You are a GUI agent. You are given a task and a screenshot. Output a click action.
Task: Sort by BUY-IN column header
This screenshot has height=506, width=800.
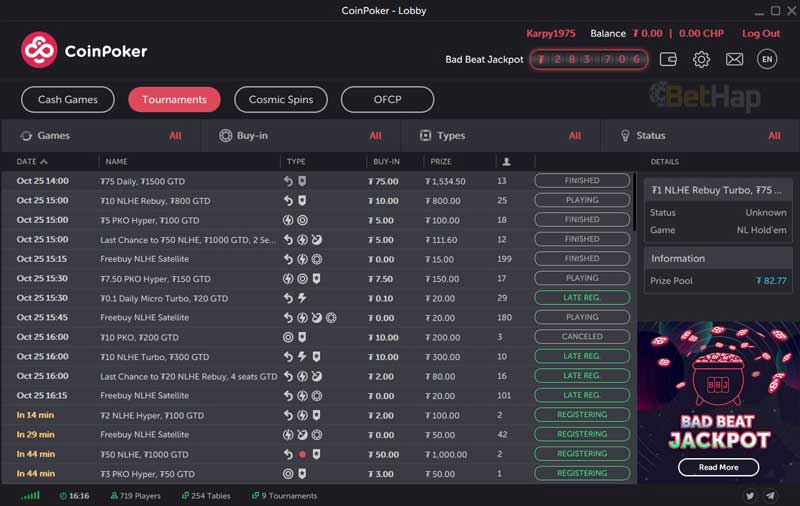coord(386,162)
